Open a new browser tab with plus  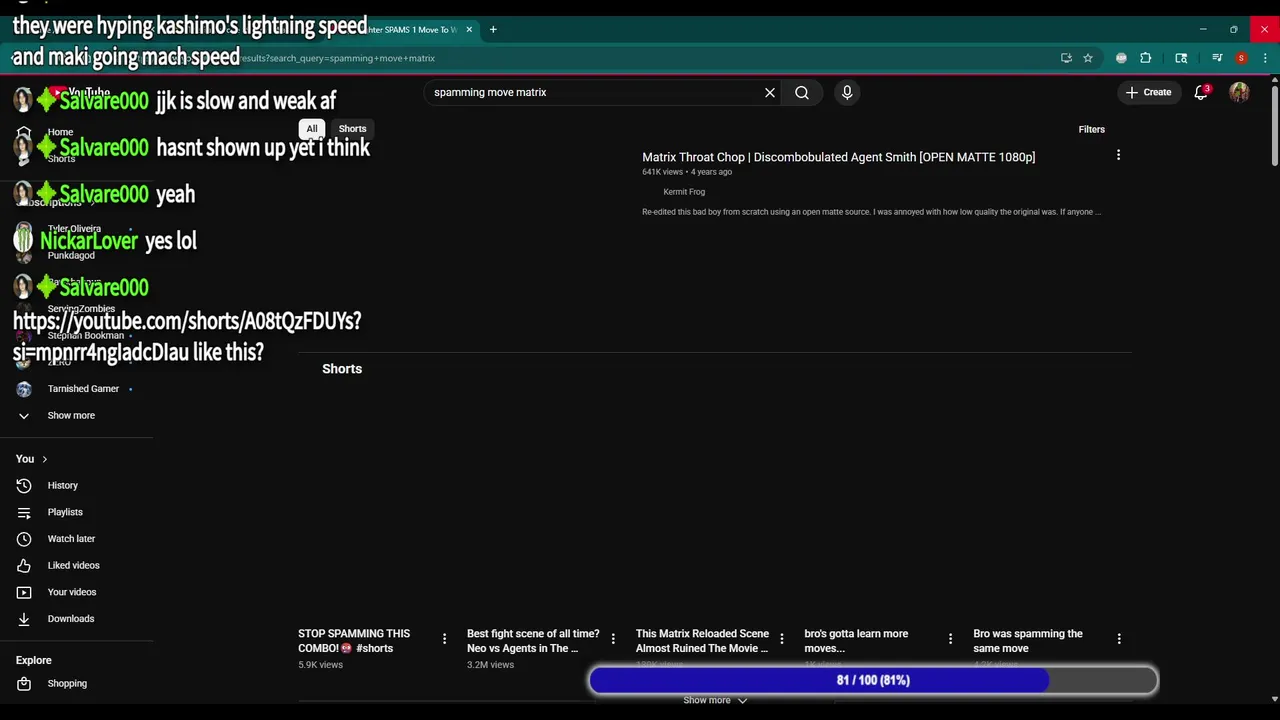[493, 29]
